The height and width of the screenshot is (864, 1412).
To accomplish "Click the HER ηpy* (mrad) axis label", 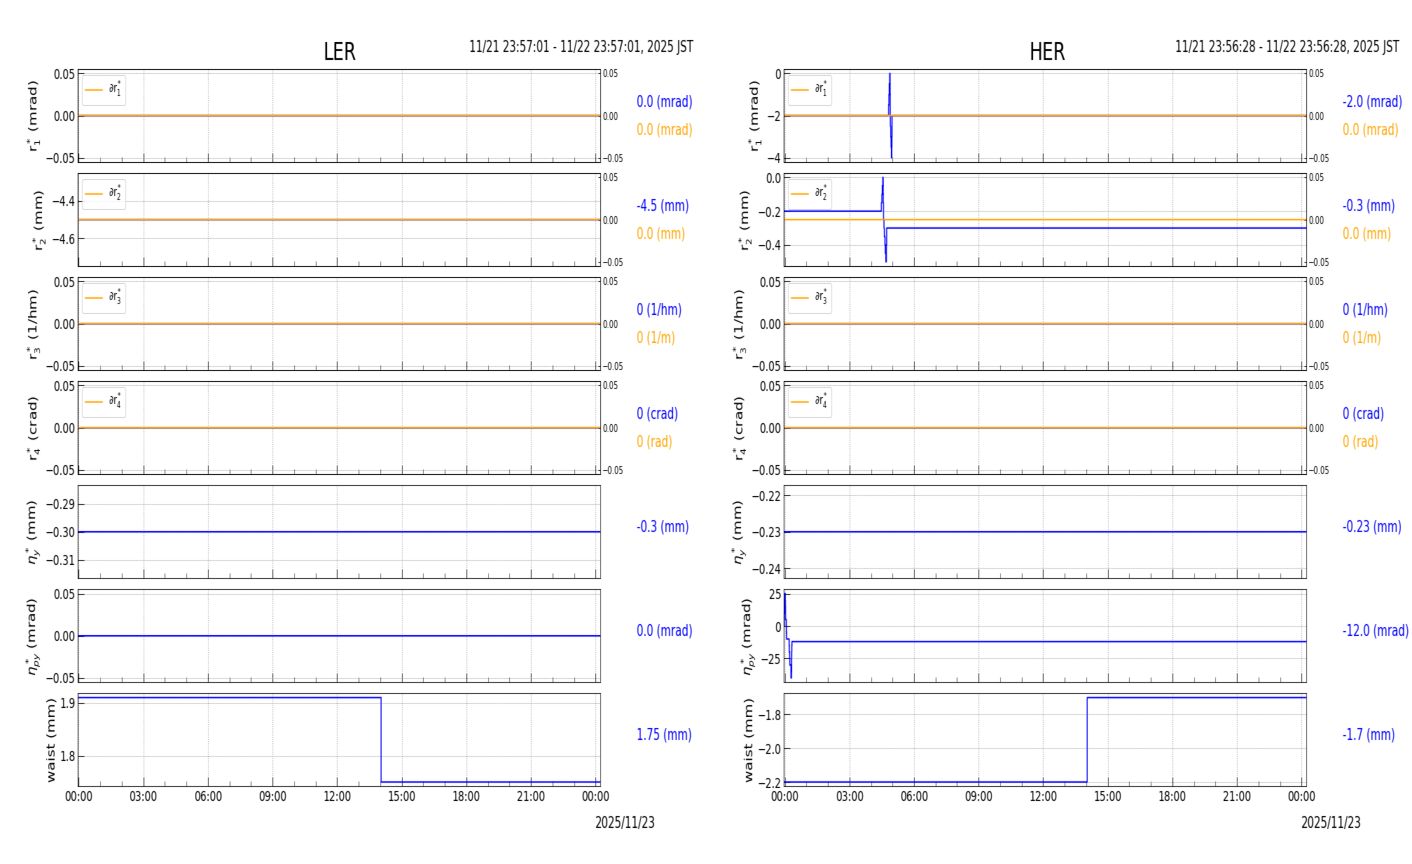I will (x=747, y=636).
